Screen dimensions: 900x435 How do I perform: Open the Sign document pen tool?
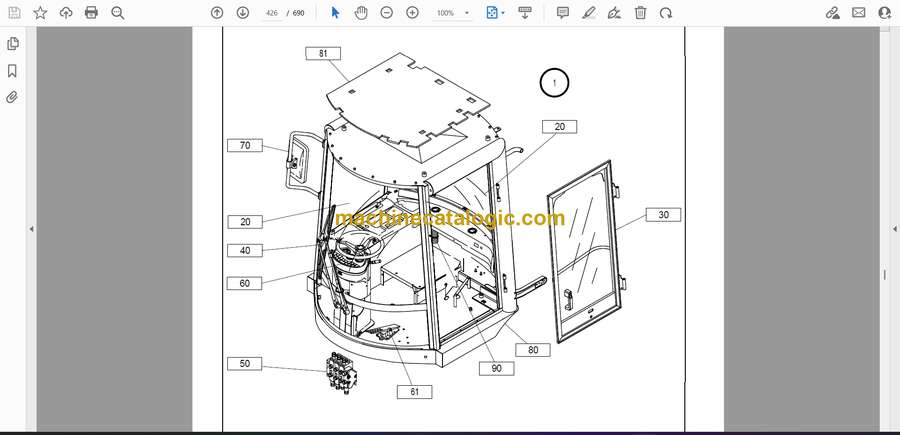point(614,13)
